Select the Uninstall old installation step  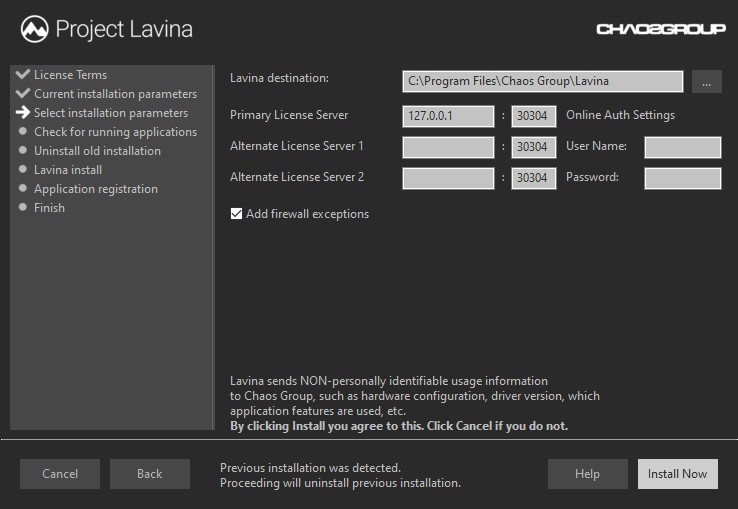pyautogui.click(x=97, y=151)
